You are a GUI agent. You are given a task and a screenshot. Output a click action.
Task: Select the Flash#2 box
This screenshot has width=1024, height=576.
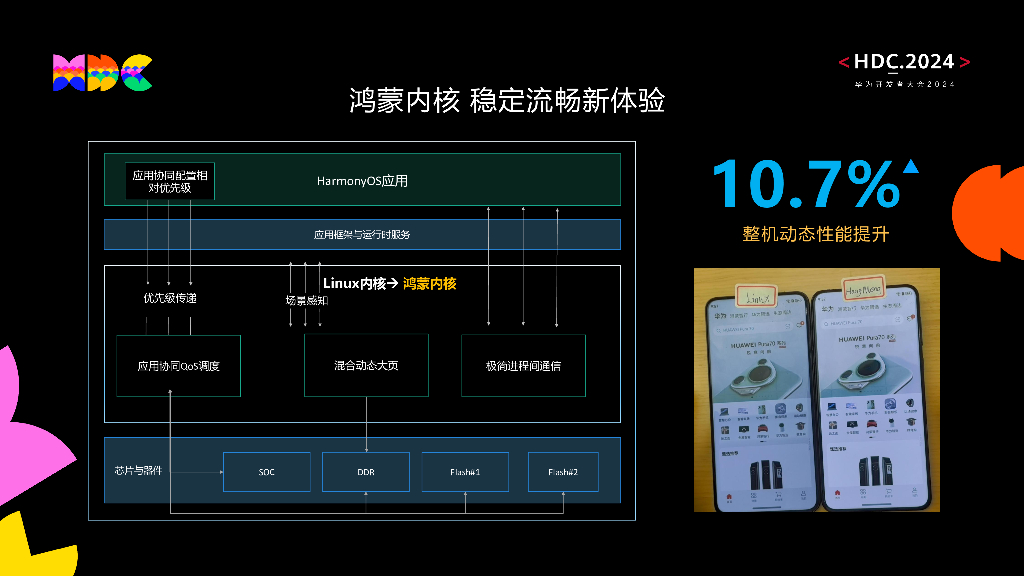(563, 472)
